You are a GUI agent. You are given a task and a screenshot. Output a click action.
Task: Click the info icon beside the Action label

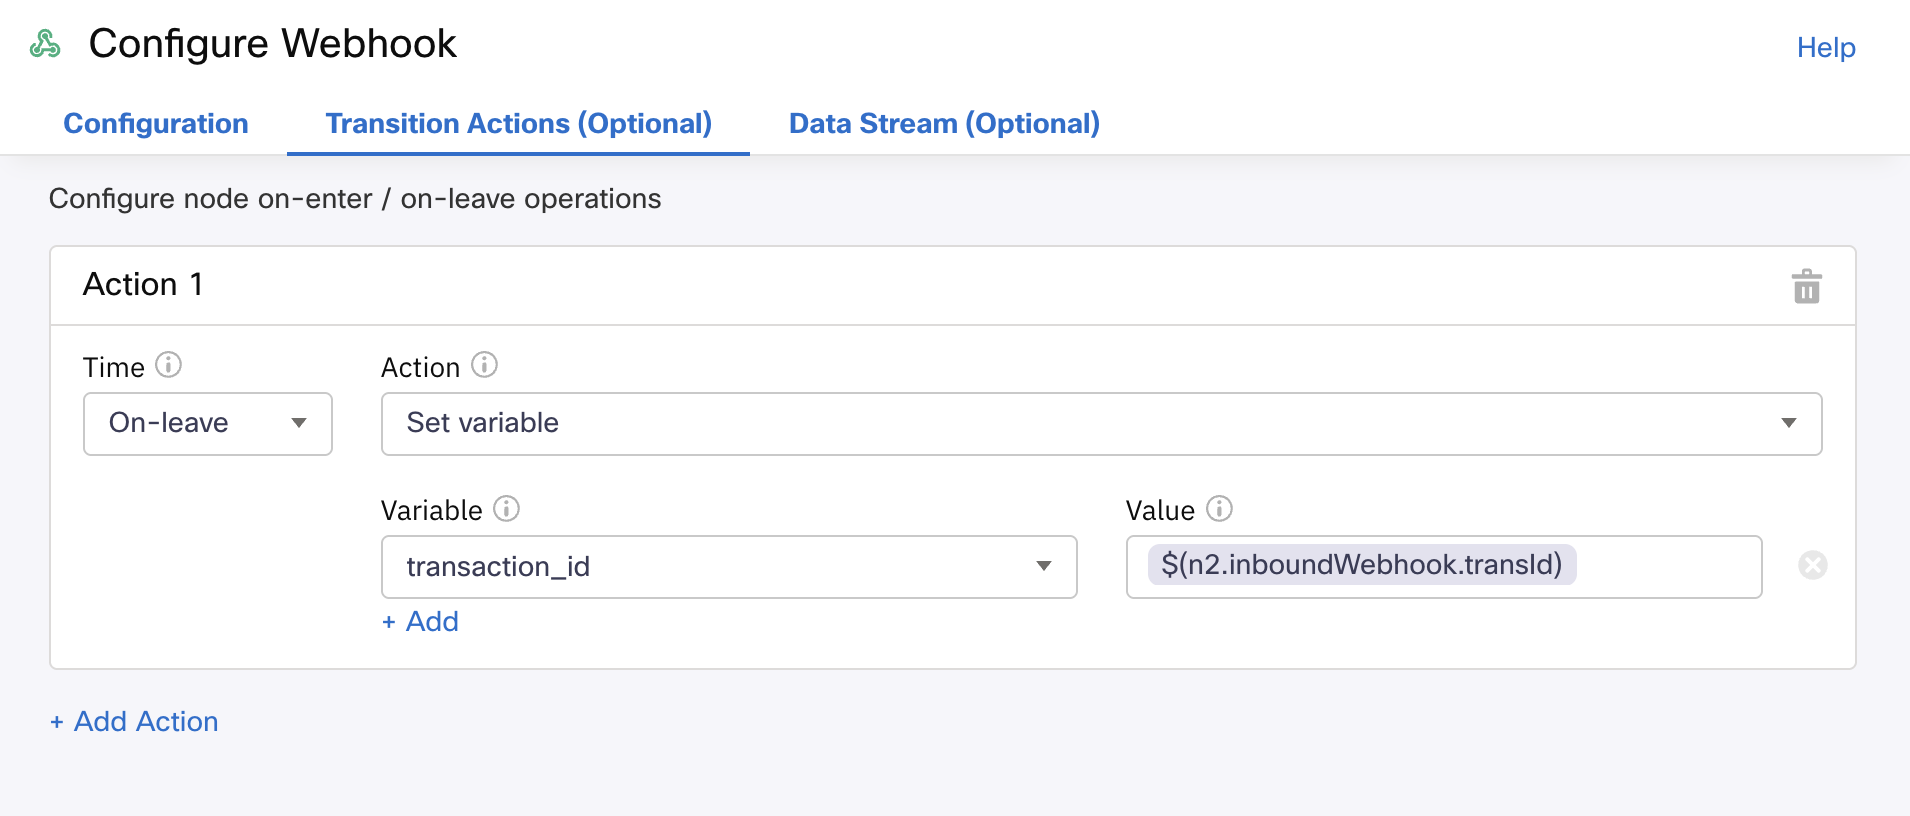tap(484, 365)
